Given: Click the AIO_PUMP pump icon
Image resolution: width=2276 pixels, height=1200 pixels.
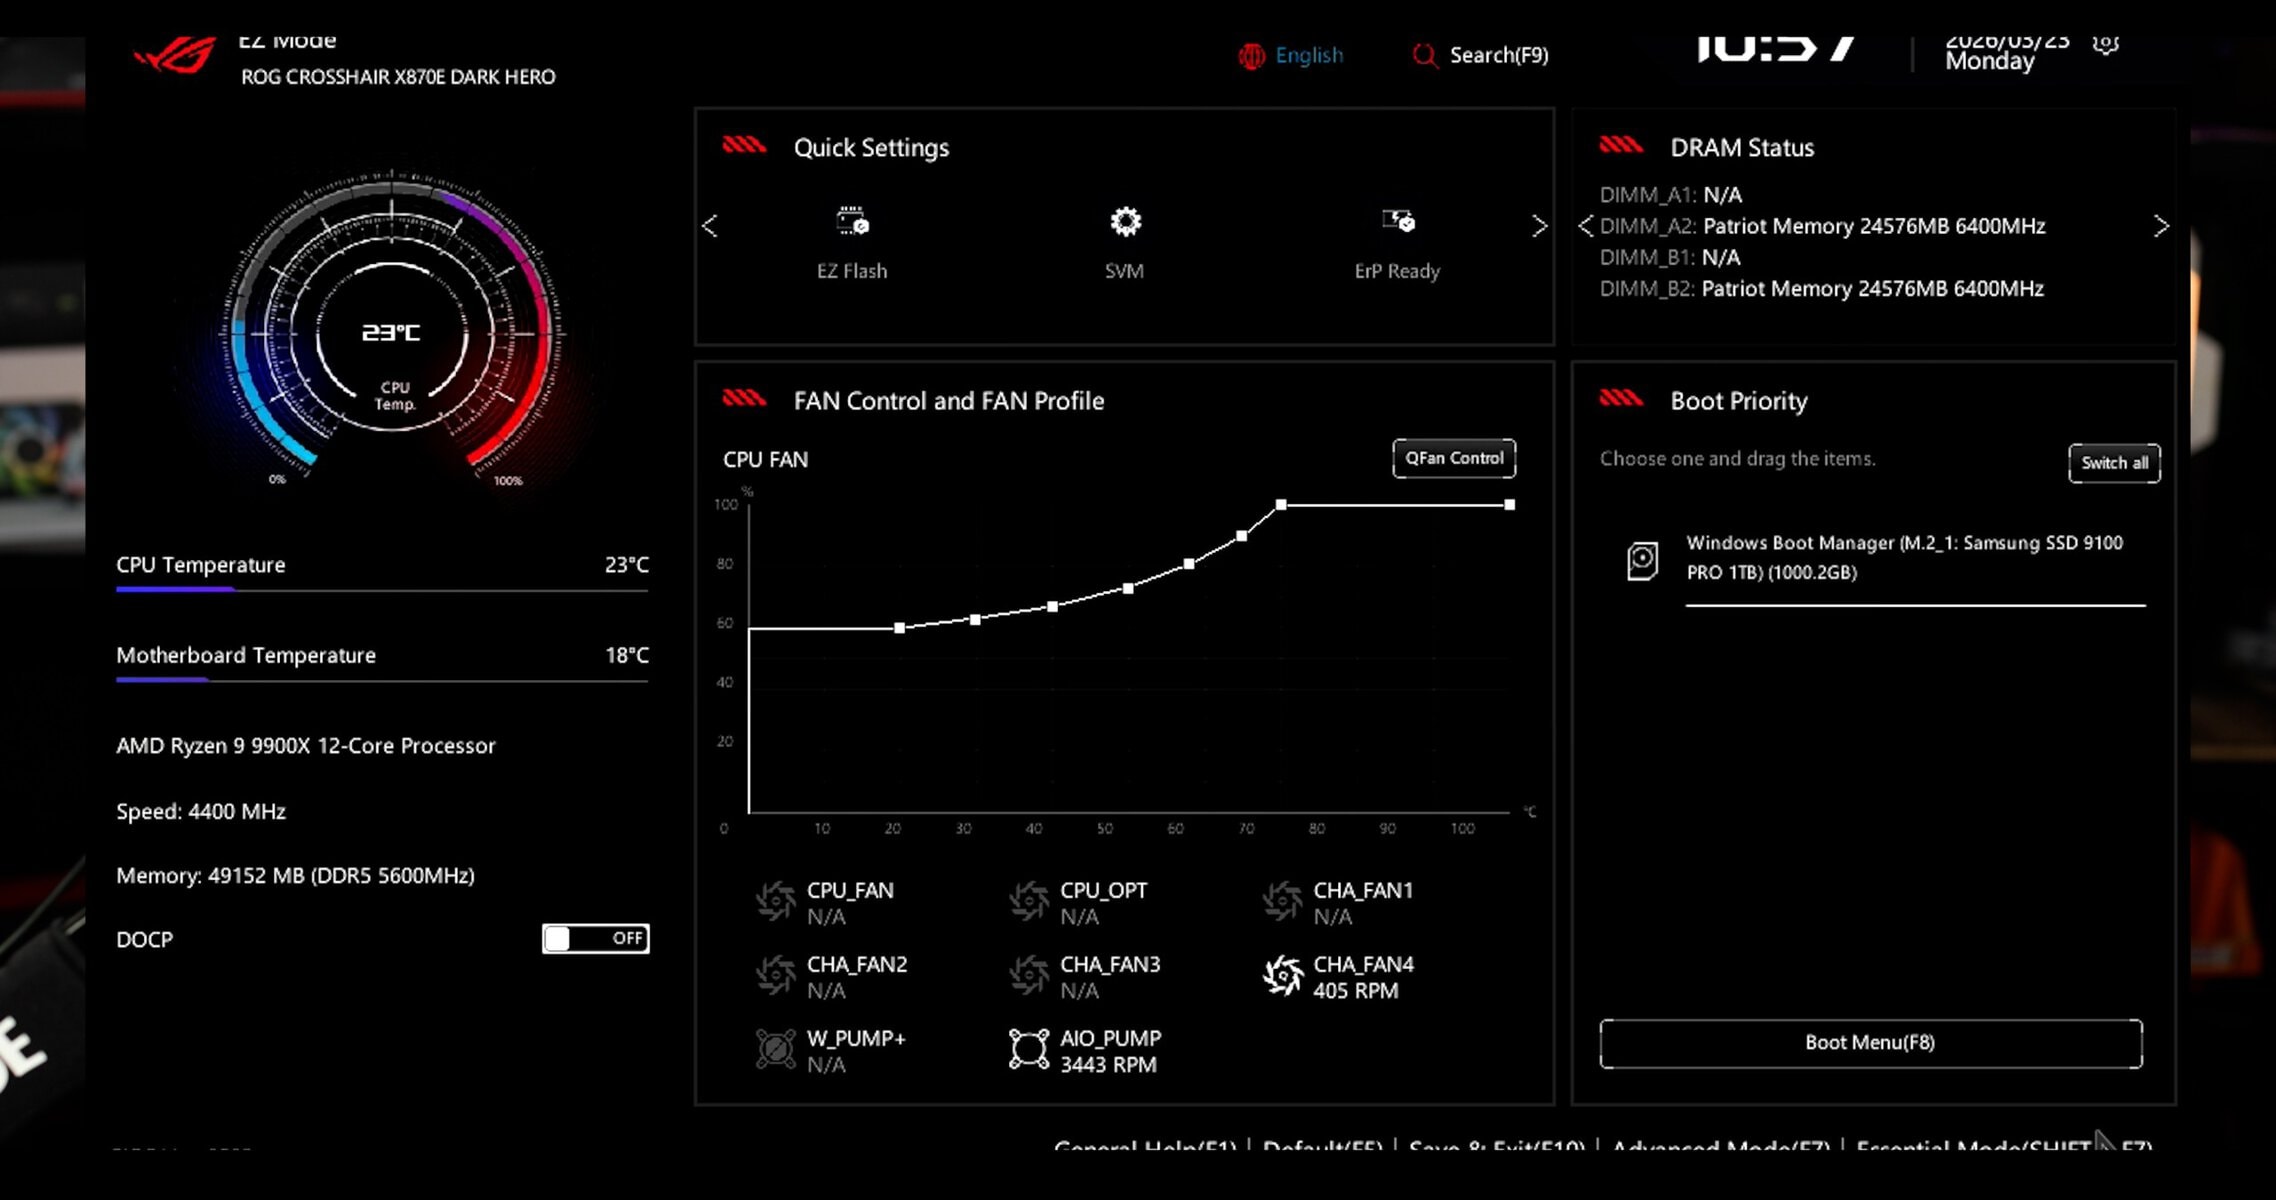Looking at the screenshot, I should [1028, 1049].
